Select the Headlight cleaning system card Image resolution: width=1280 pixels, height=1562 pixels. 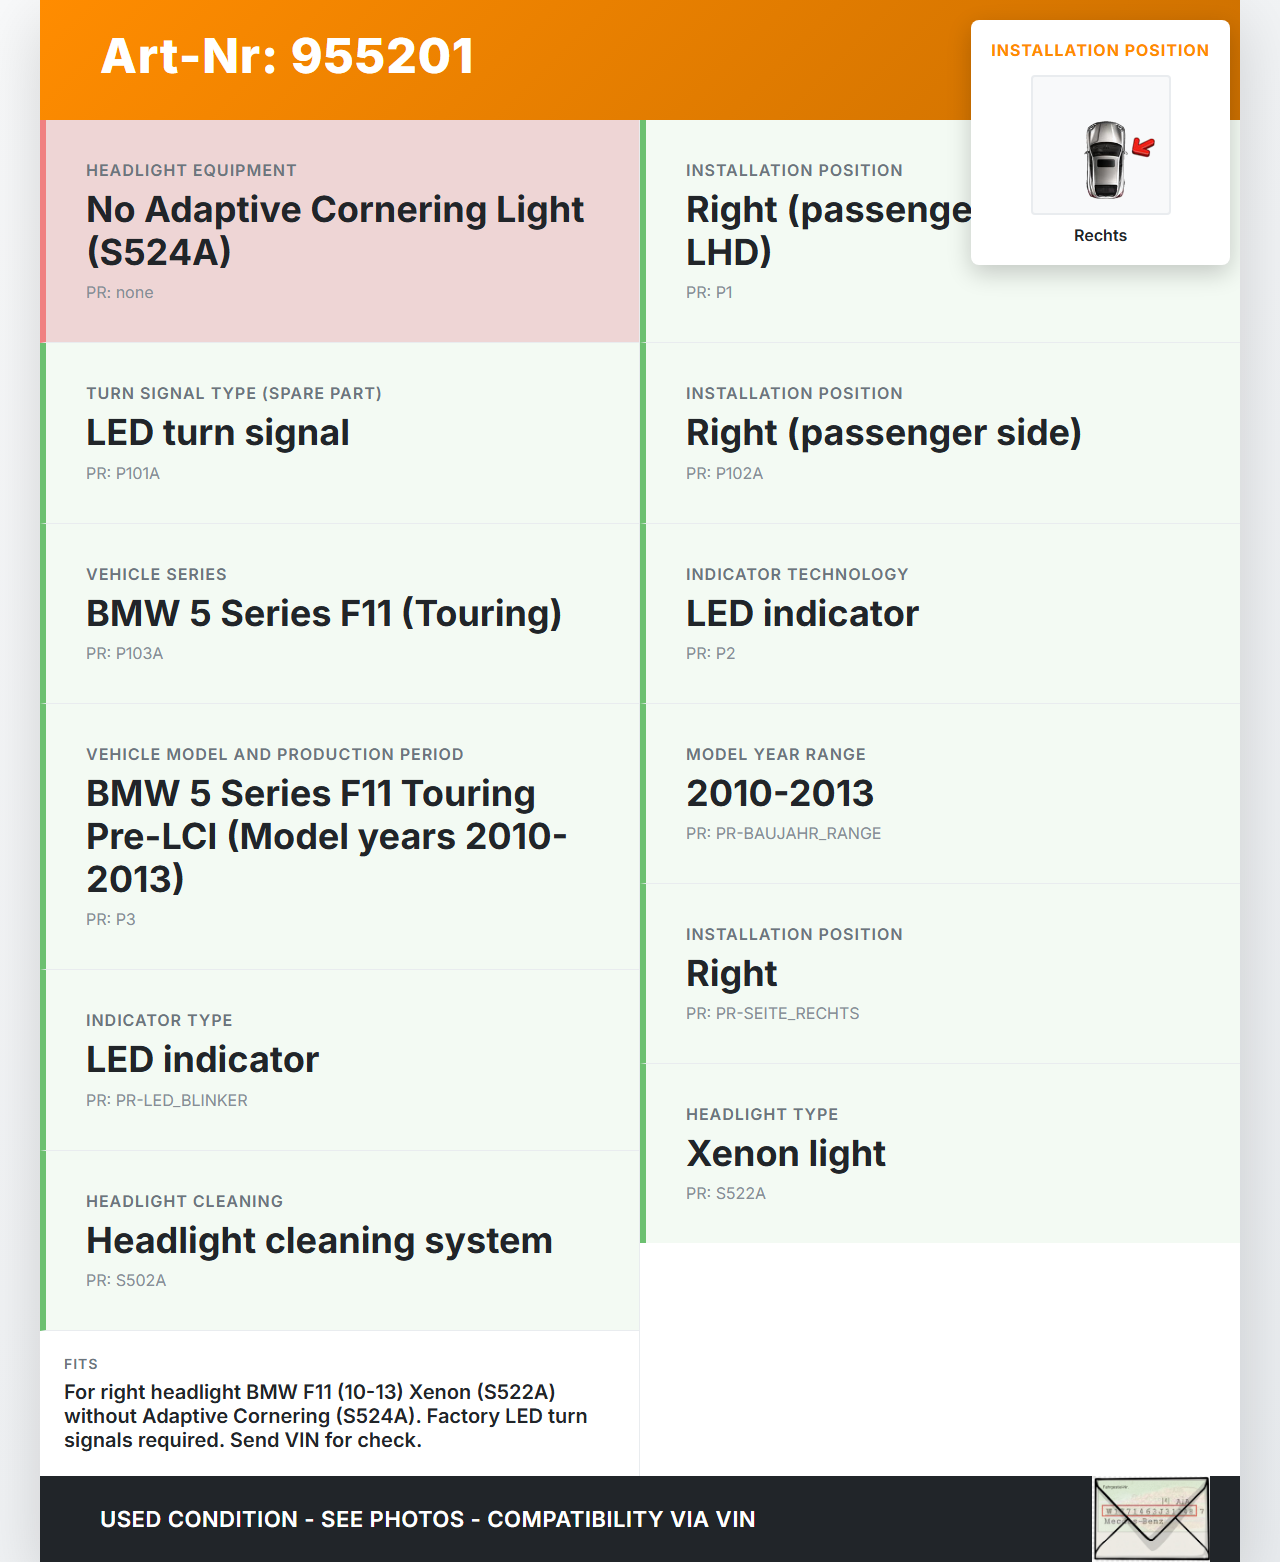[340, 1240]
